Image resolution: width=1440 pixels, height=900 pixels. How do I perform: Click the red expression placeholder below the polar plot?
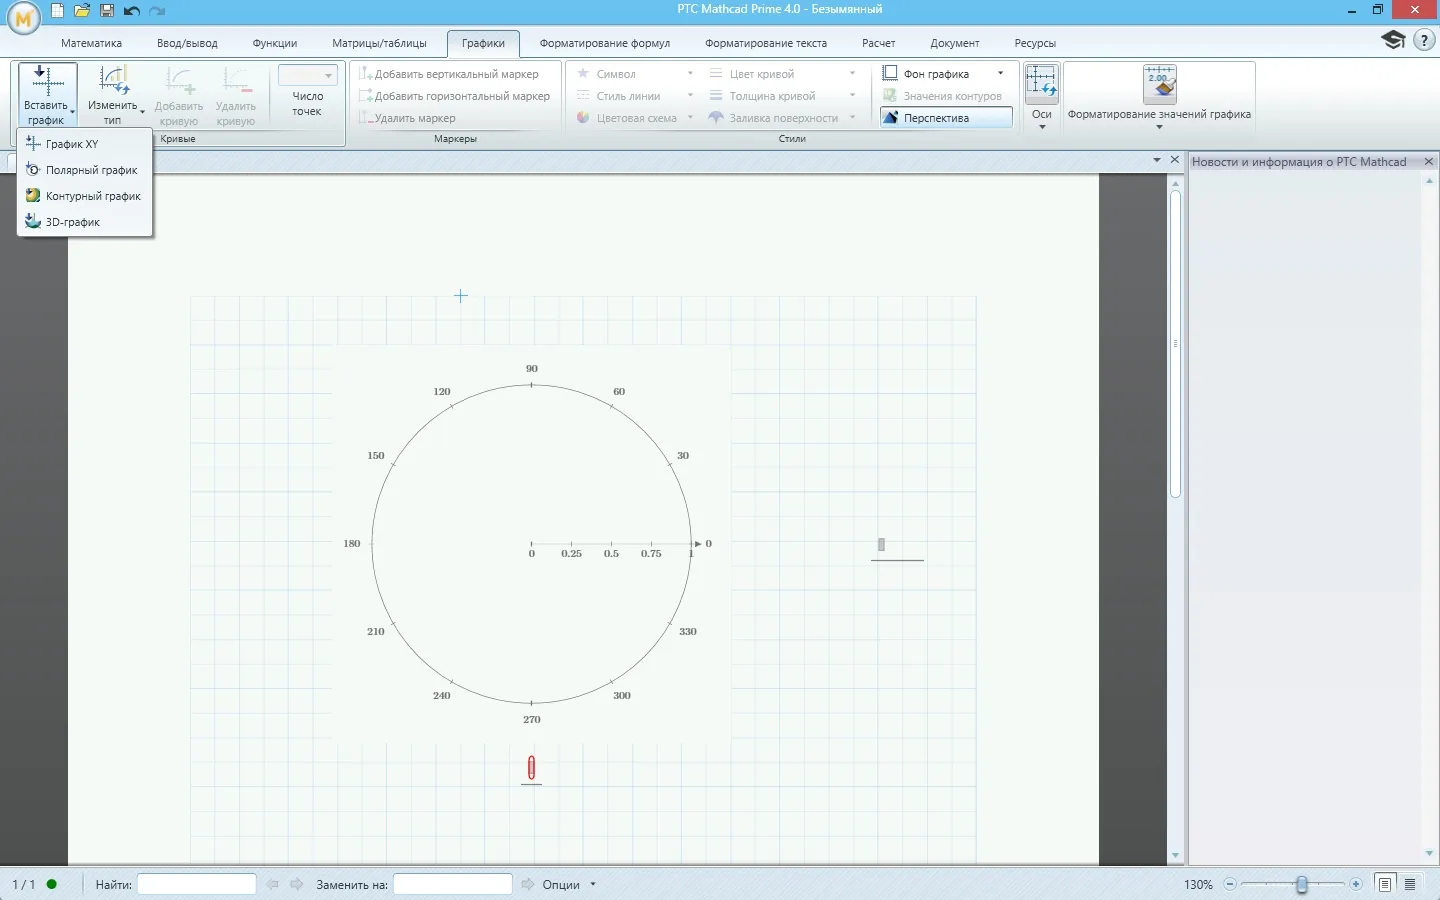click(531, 768)
